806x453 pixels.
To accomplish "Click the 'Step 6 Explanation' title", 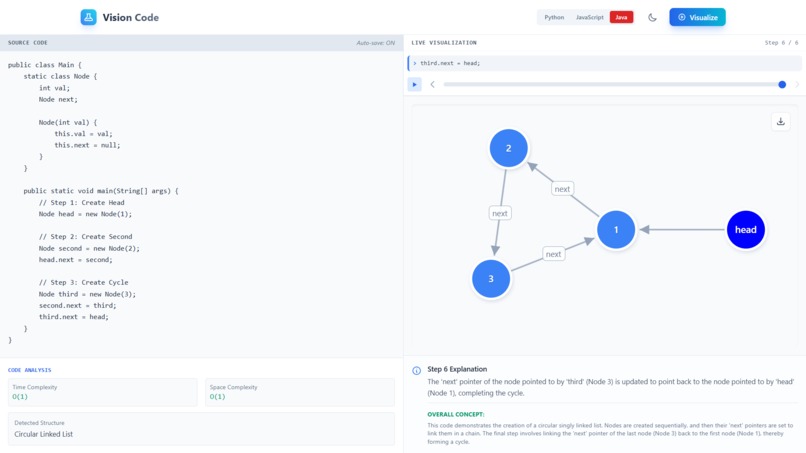I will click(457, 369).
